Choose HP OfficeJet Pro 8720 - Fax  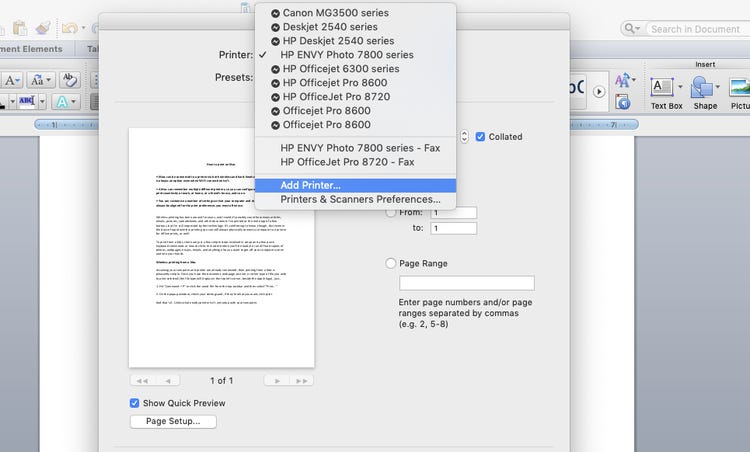[355, 162]
